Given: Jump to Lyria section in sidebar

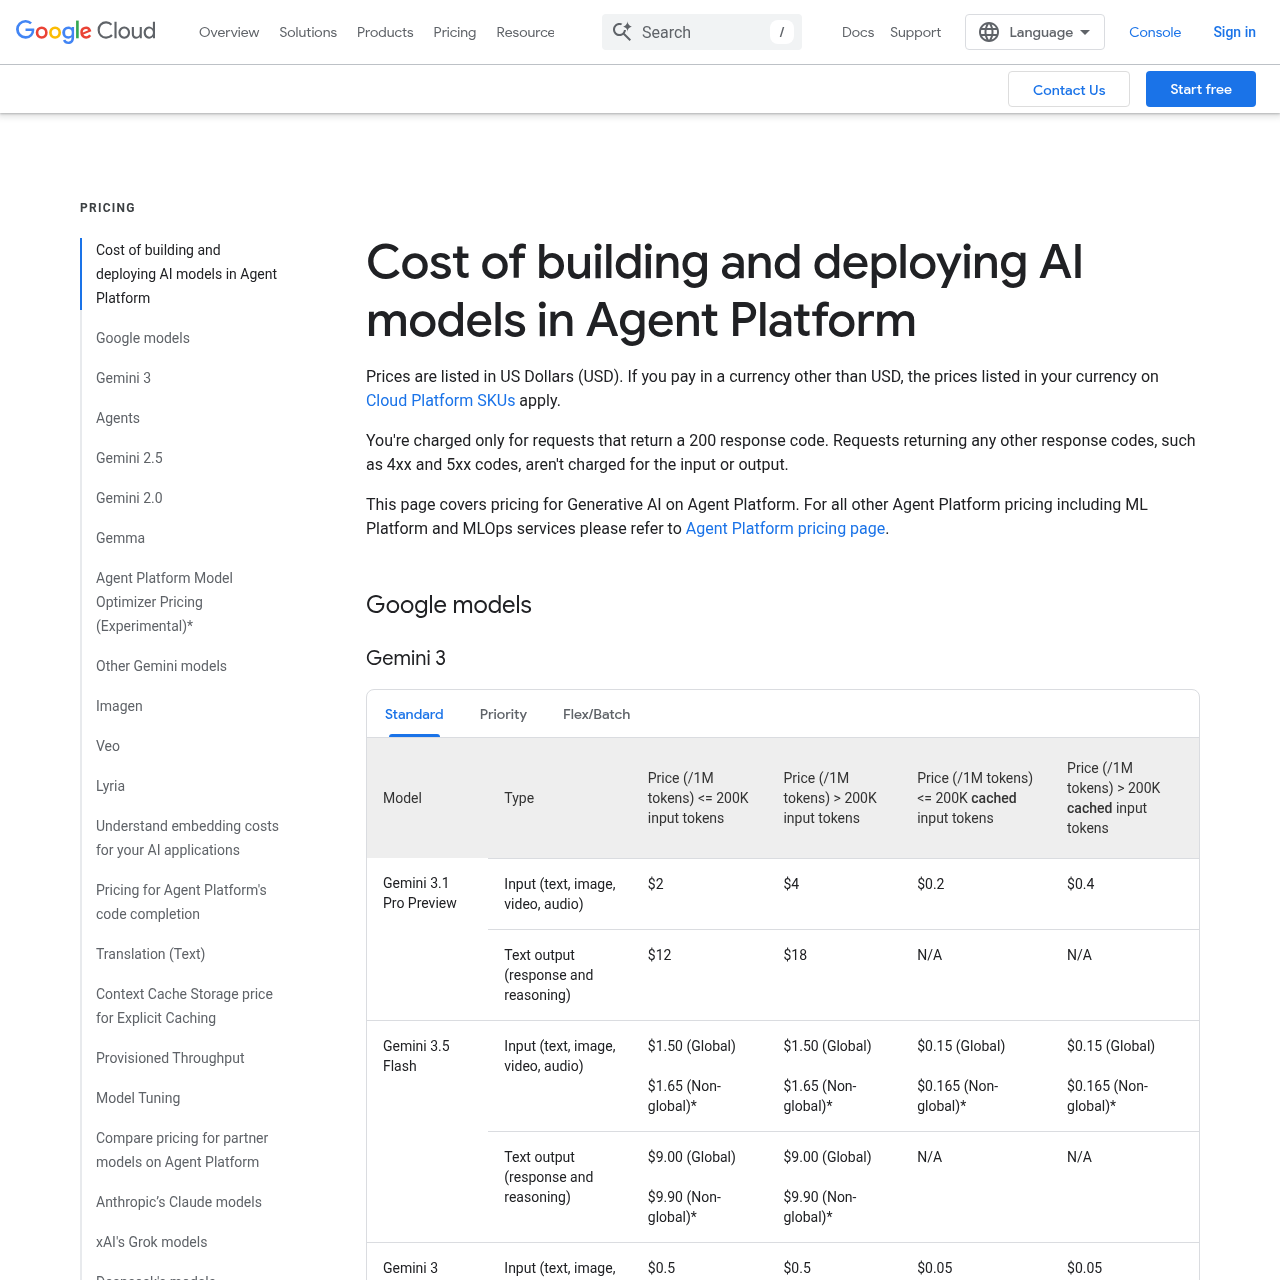Looking at the screenshot, I should [x=110, y=786].
